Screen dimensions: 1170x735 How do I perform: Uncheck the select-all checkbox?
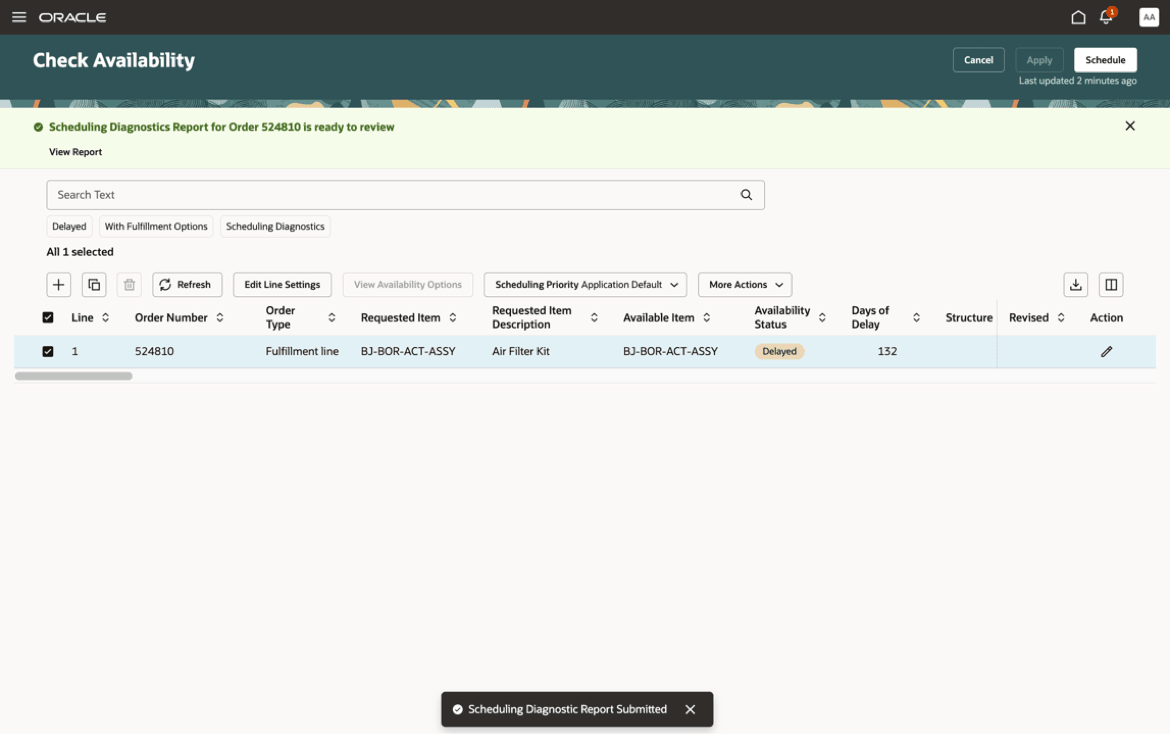tap(48, 317)
